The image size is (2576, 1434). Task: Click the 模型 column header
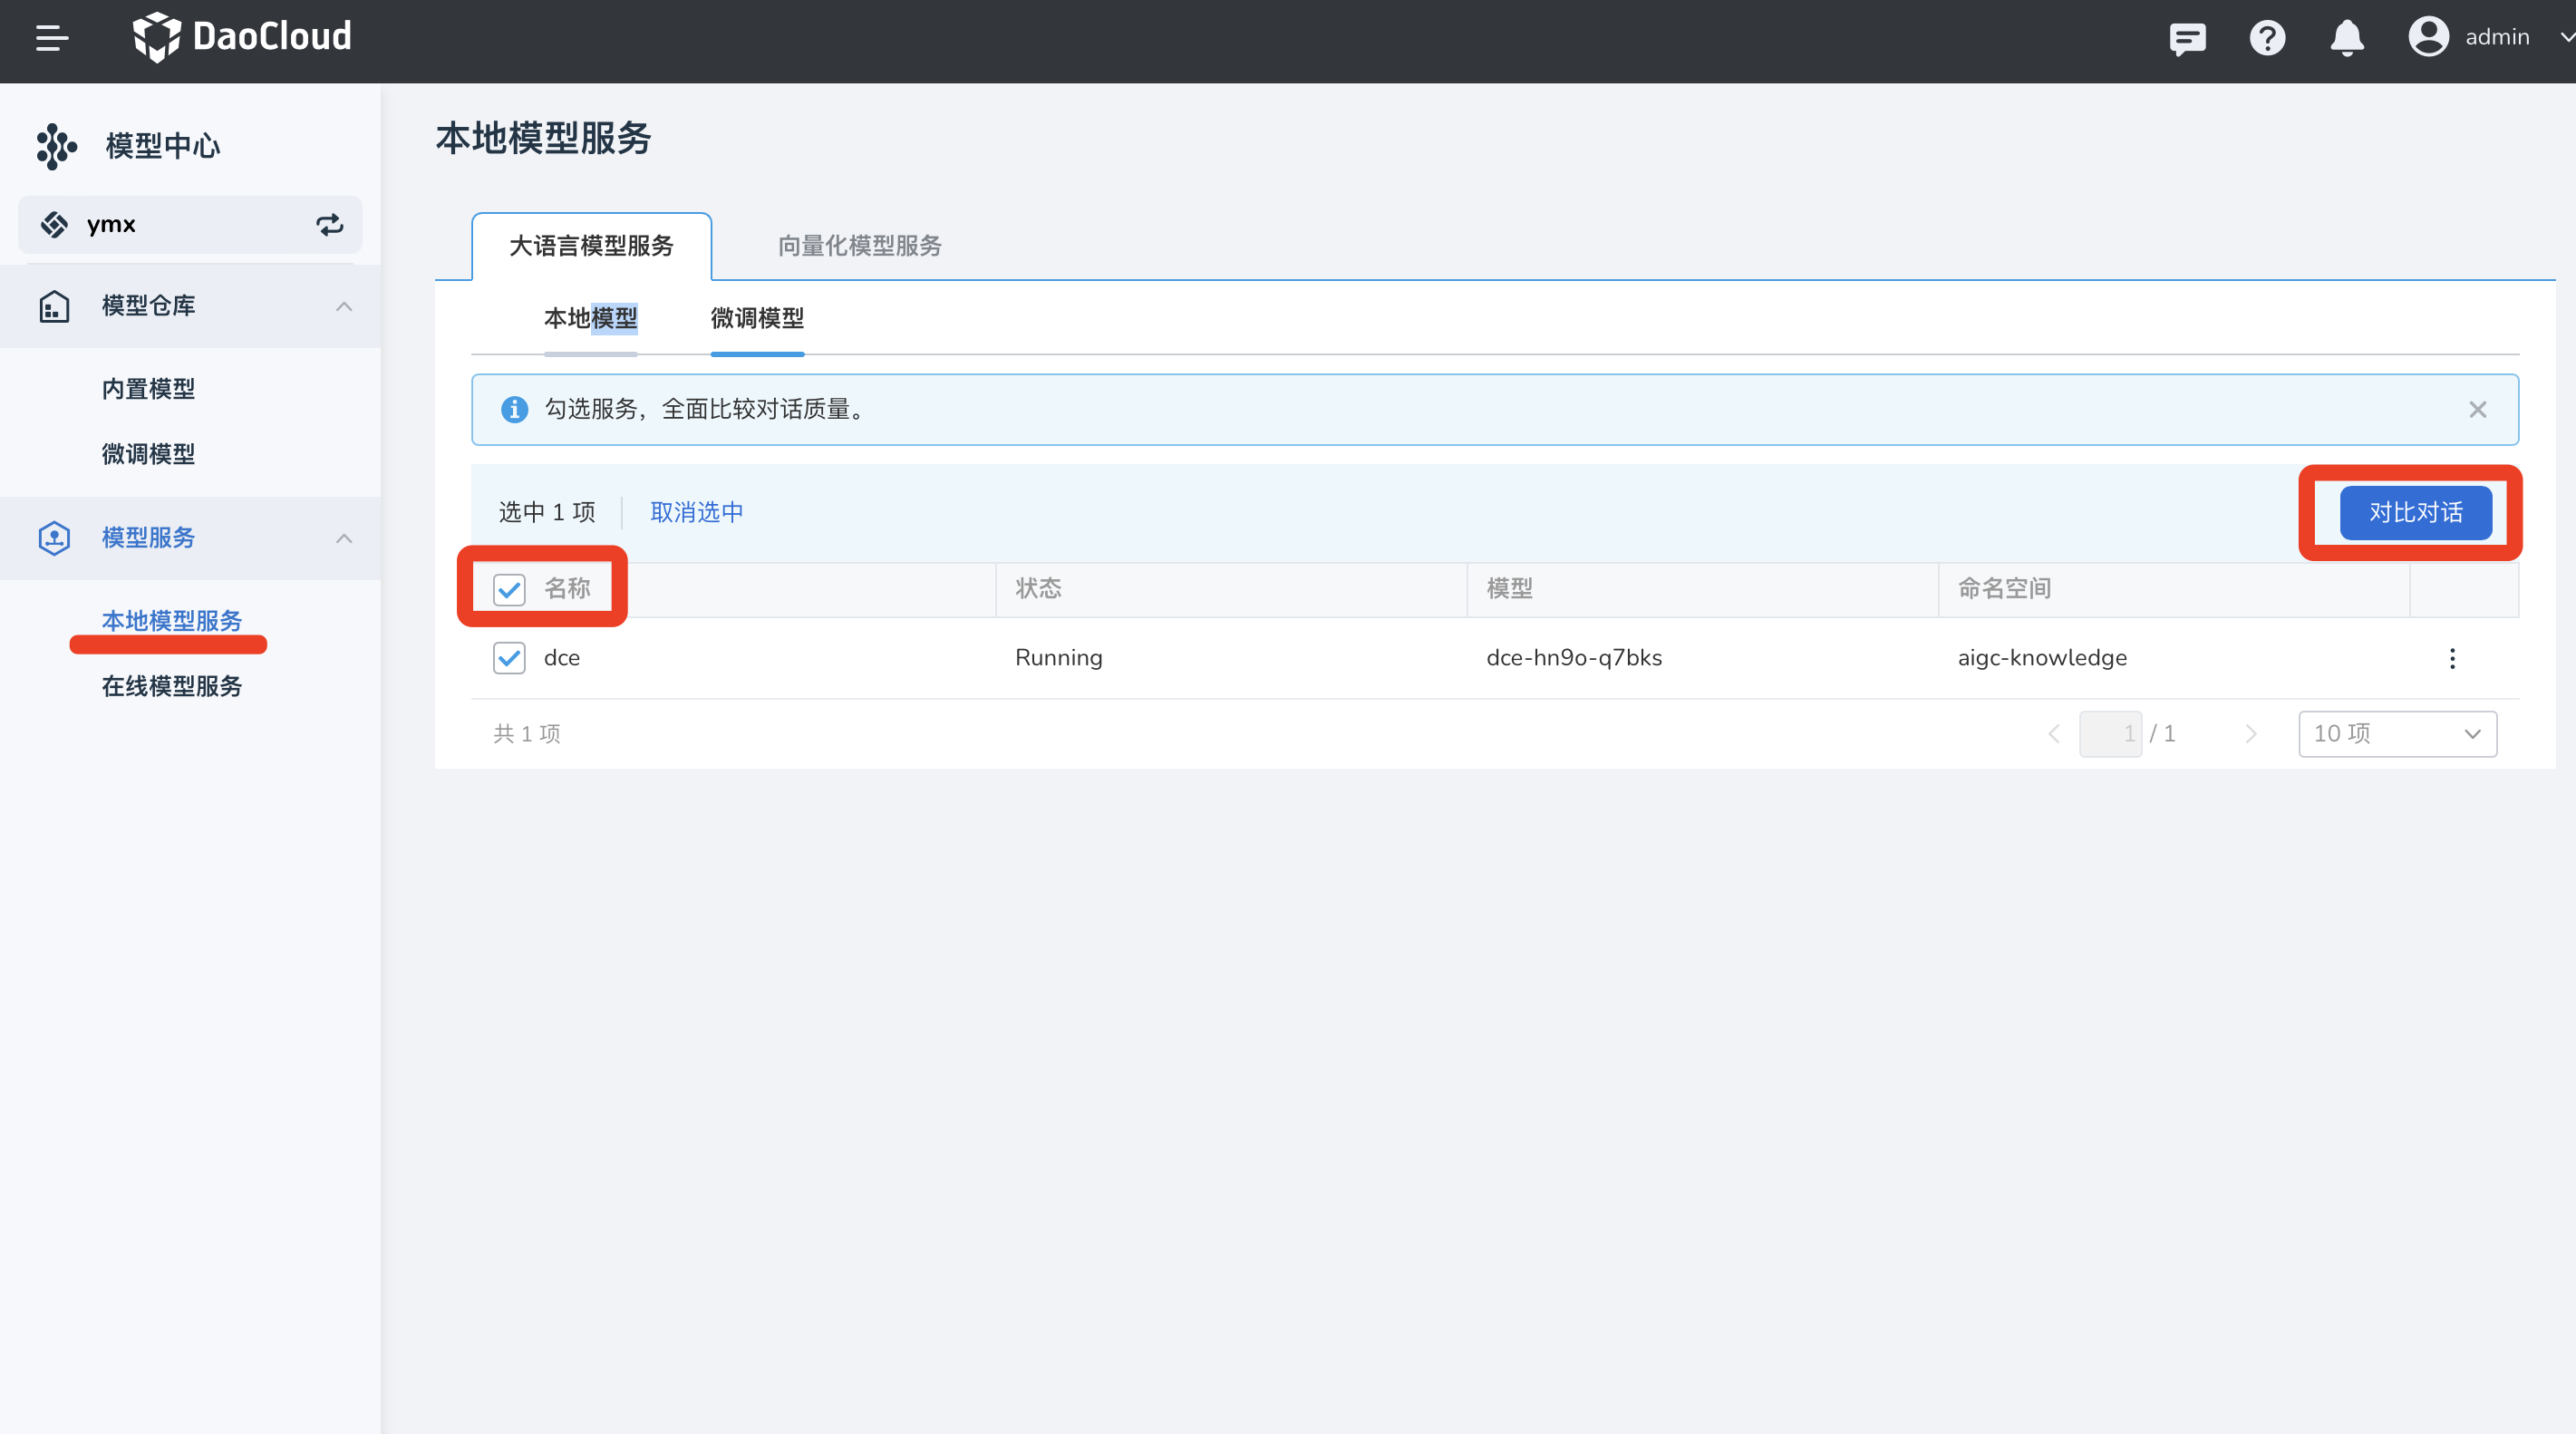coord(1509,588)
